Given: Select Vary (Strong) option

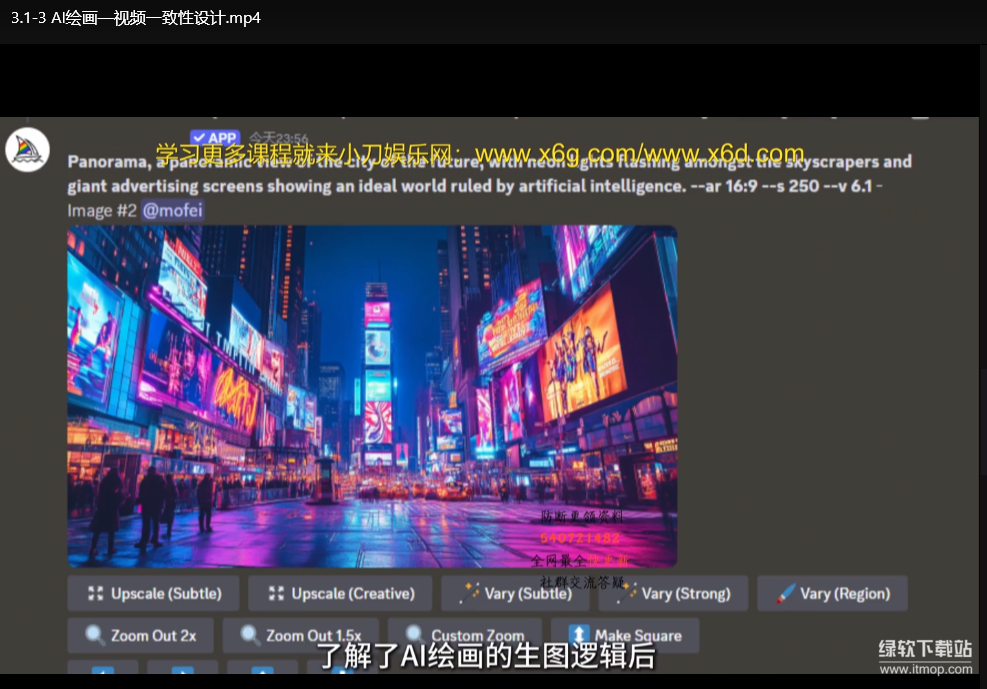Looking at the screenshot, I should (673, 593).
